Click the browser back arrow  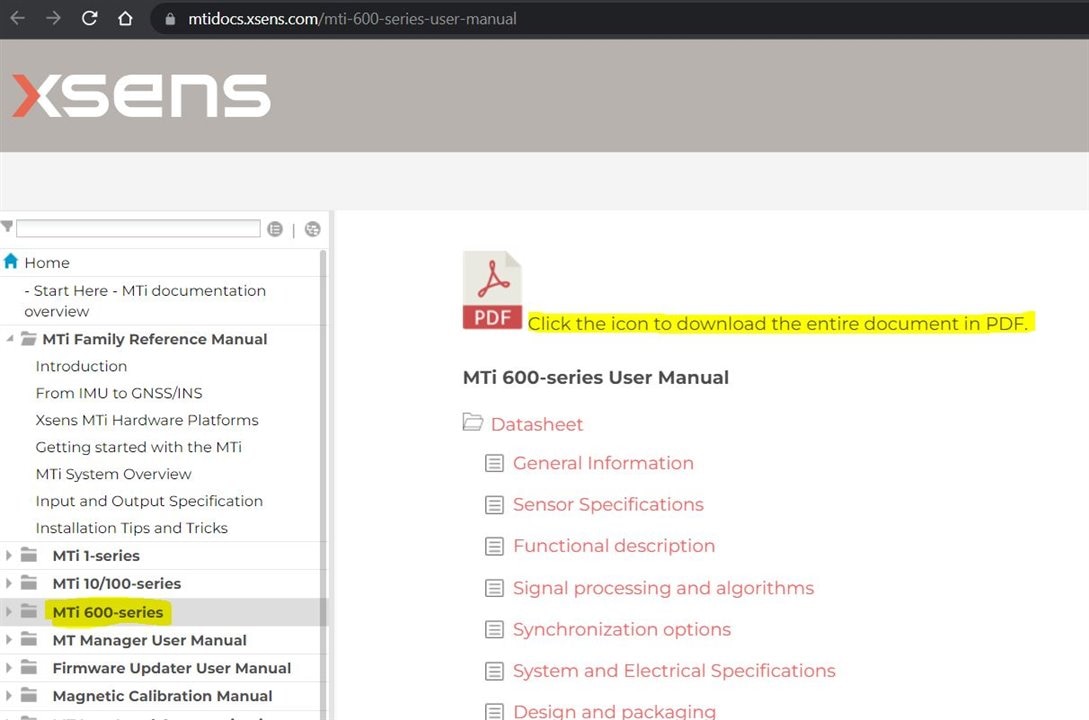17,18
